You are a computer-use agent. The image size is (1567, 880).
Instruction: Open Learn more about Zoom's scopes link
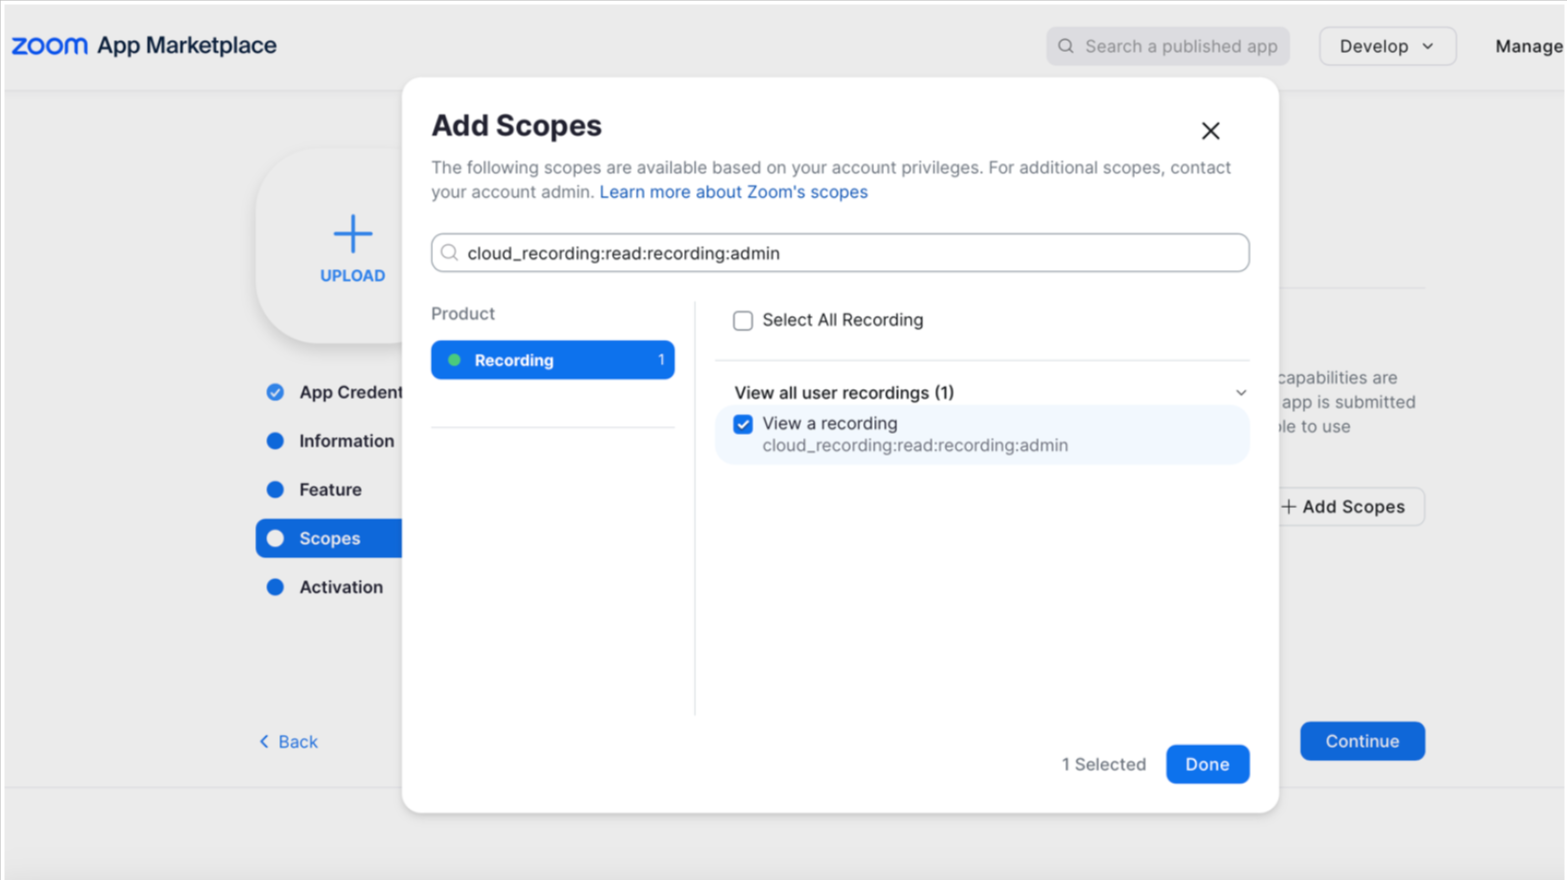pyautogui.click(x=733, y=192)
